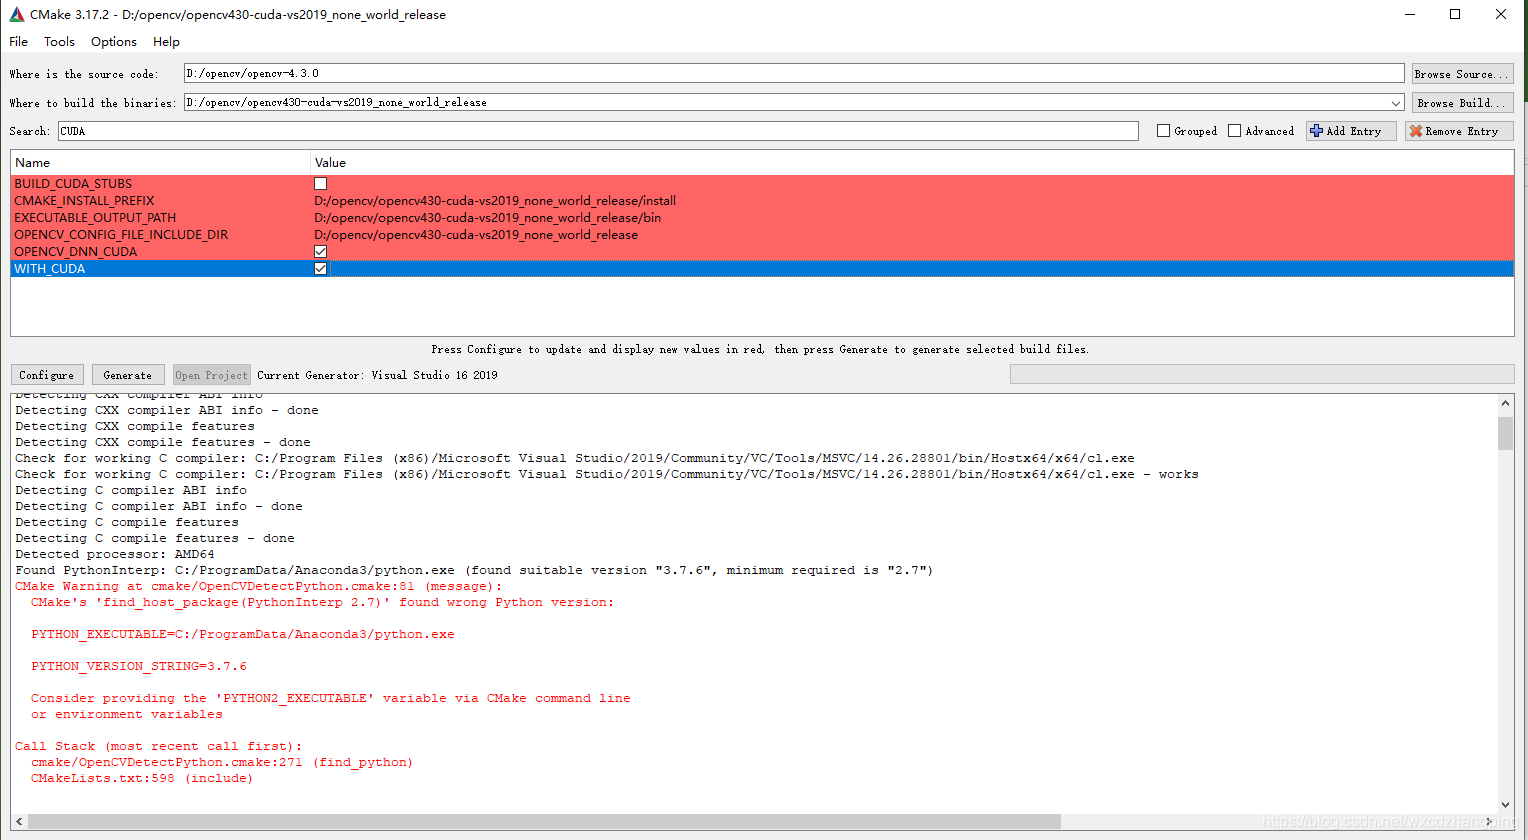Uncheck the OPENCV_DNN_CUDA checkbox
The height and width of the screenshot is (840, 1528).
coord(320,252)
